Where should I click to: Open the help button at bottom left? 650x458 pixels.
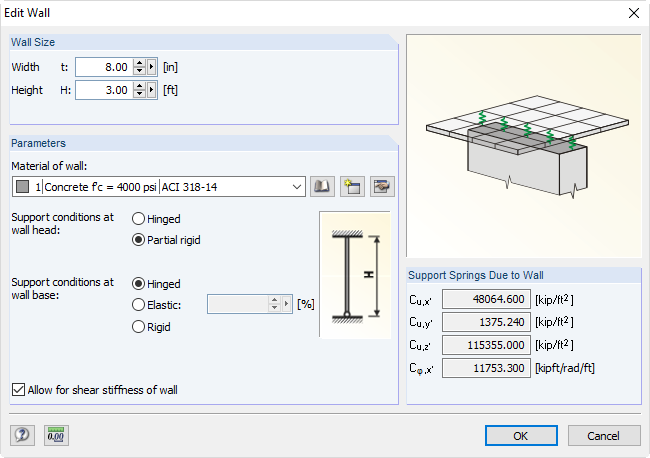[x=22, y=435]
